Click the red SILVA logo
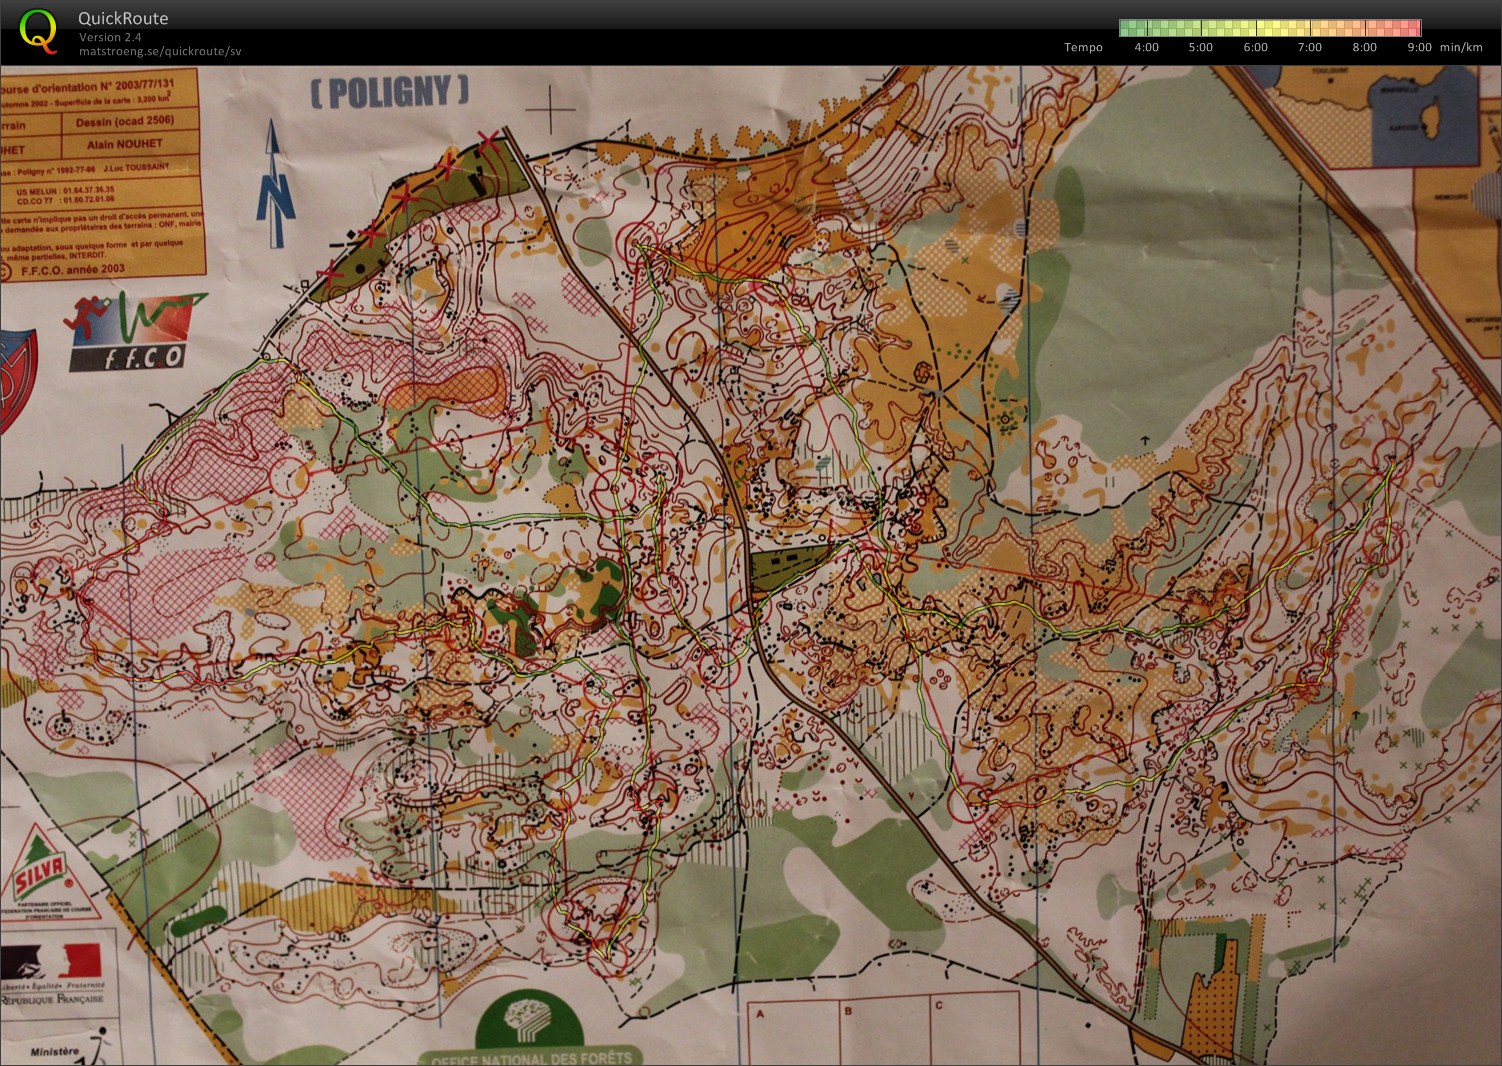Image resolution: width=1502 pixels, height=1066 pixels. [40, 877]
